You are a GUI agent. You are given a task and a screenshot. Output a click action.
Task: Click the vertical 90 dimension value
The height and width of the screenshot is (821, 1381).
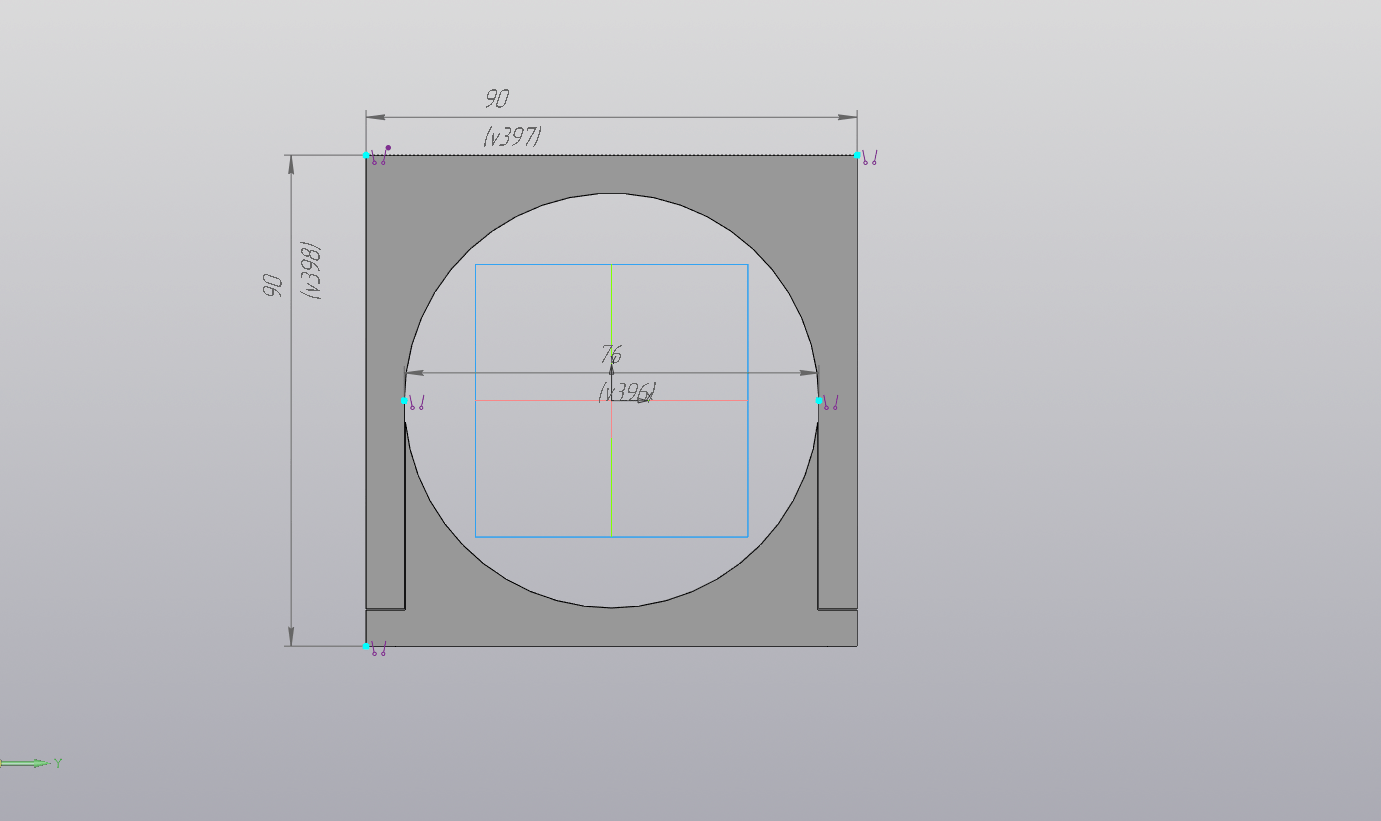click(272, 285)
